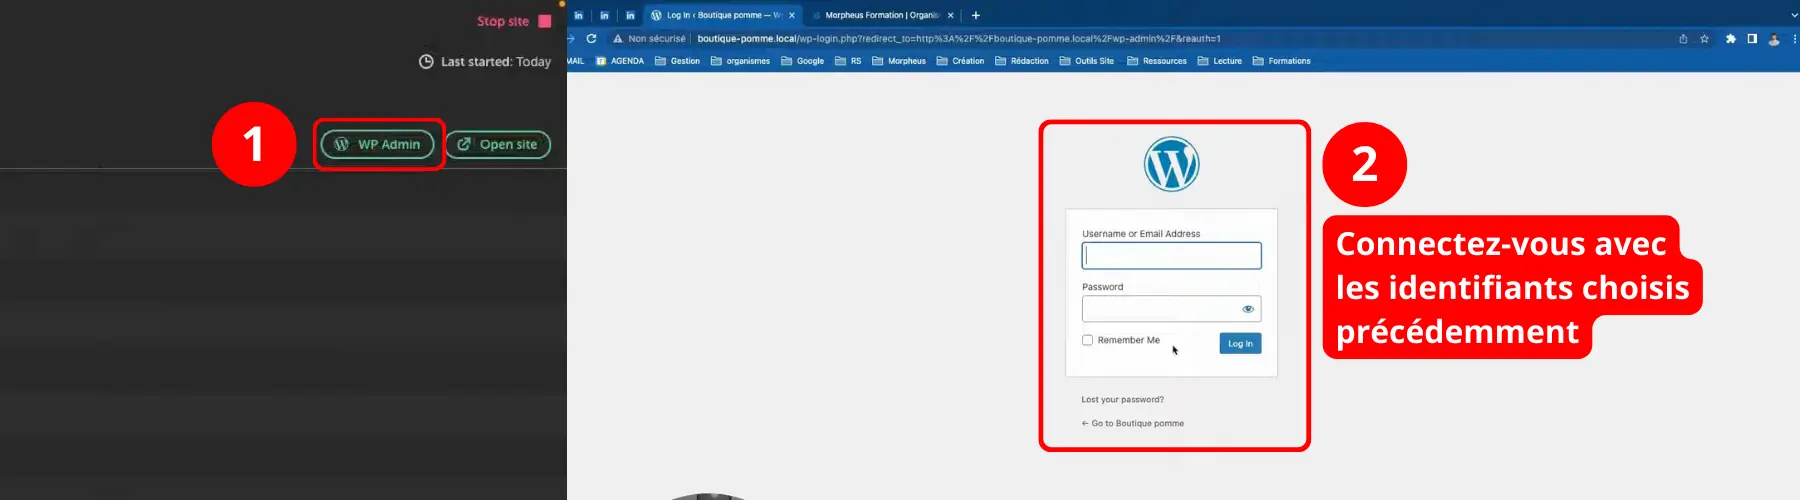Click the WordPress logo above login form
Viewport: 1800px width, 500px height.
(x=1171, y=164)
